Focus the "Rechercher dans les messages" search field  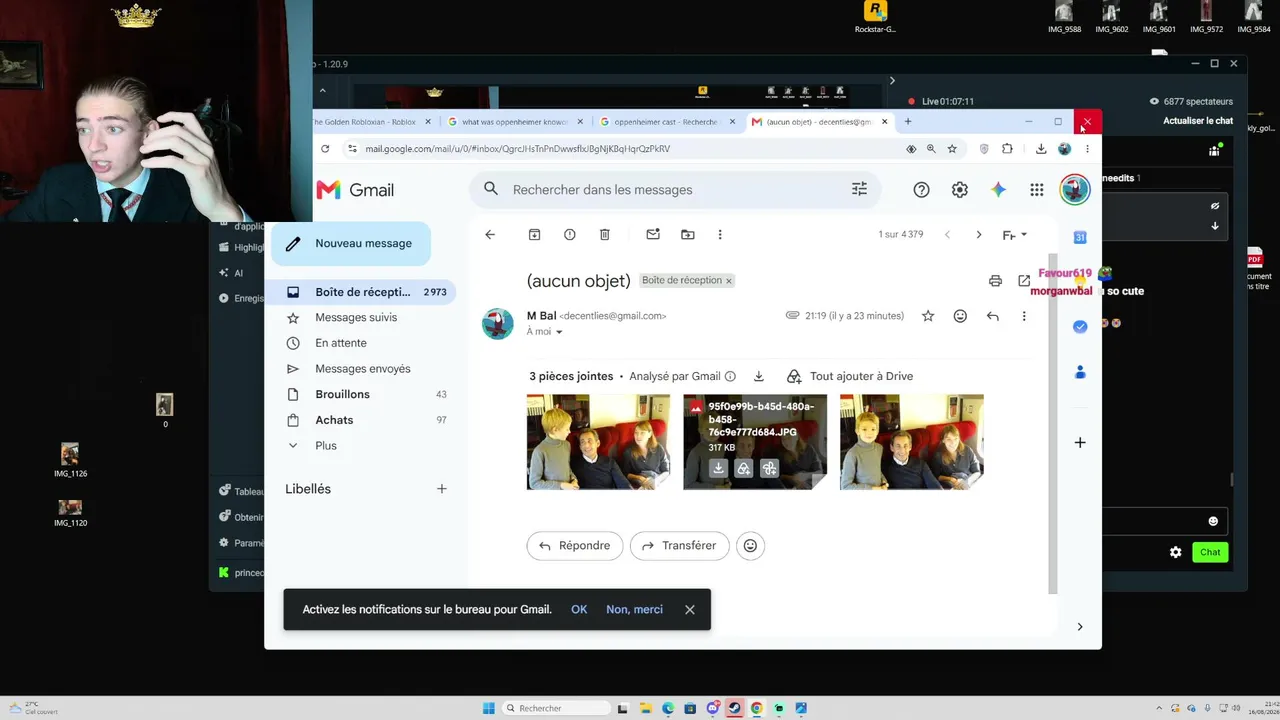coord(675,190)
